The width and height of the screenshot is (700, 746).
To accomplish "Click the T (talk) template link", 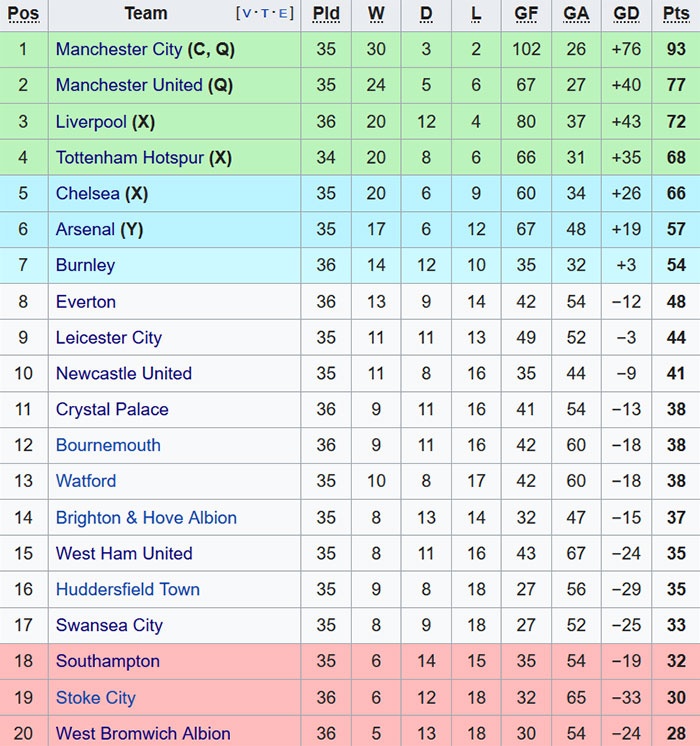I will click(266, 14).
